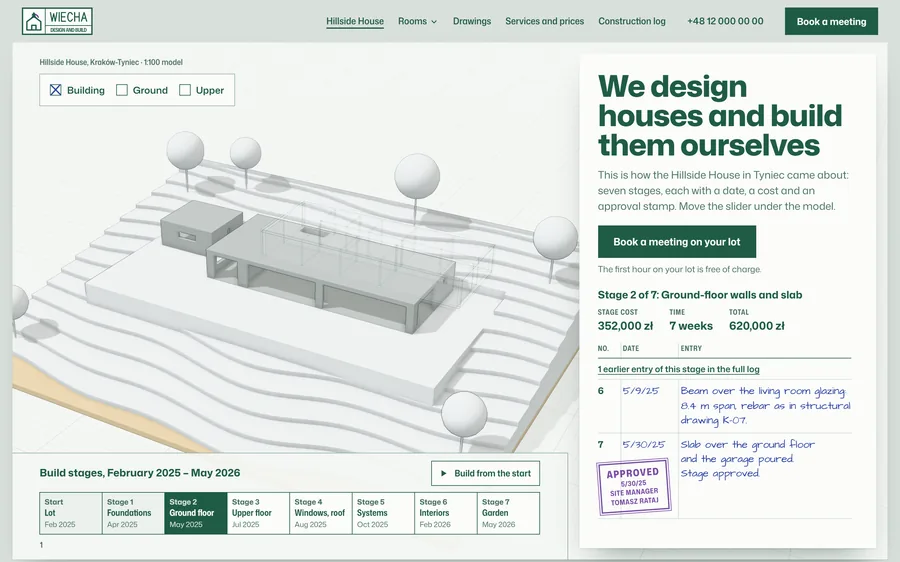Select the Start Lot stage
This screenshot has width=900, height=562.
coord(71,513)
